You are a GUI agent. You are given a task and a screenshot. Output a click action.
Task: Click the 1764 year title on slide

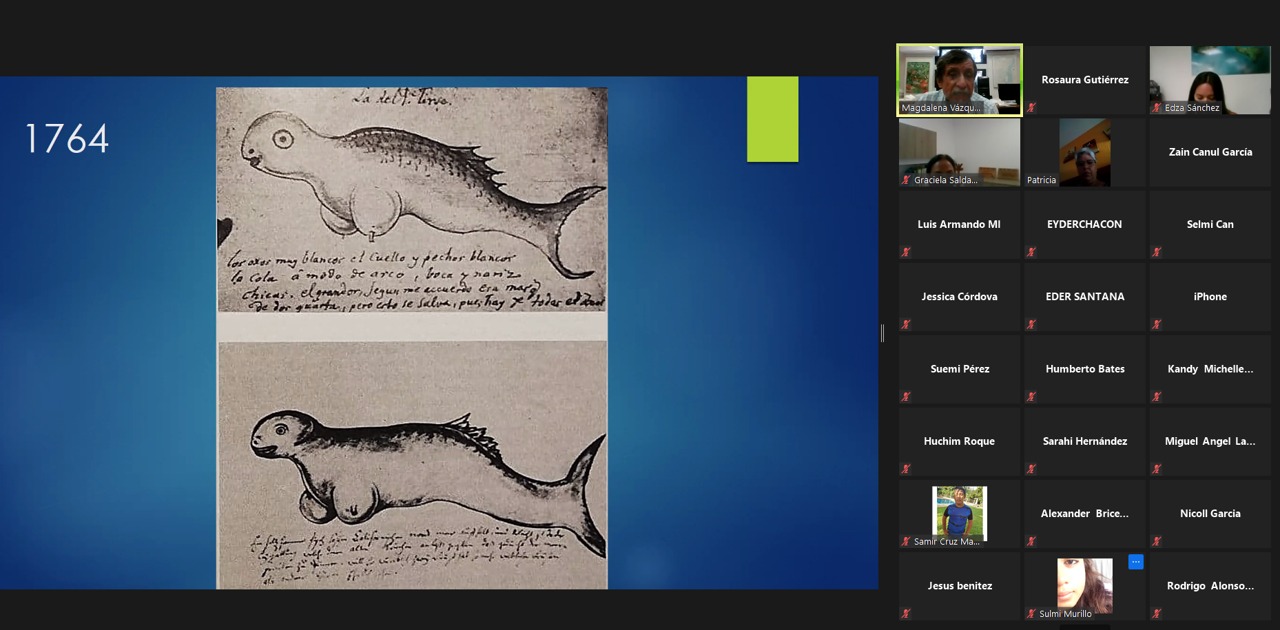tap(66, 139)
